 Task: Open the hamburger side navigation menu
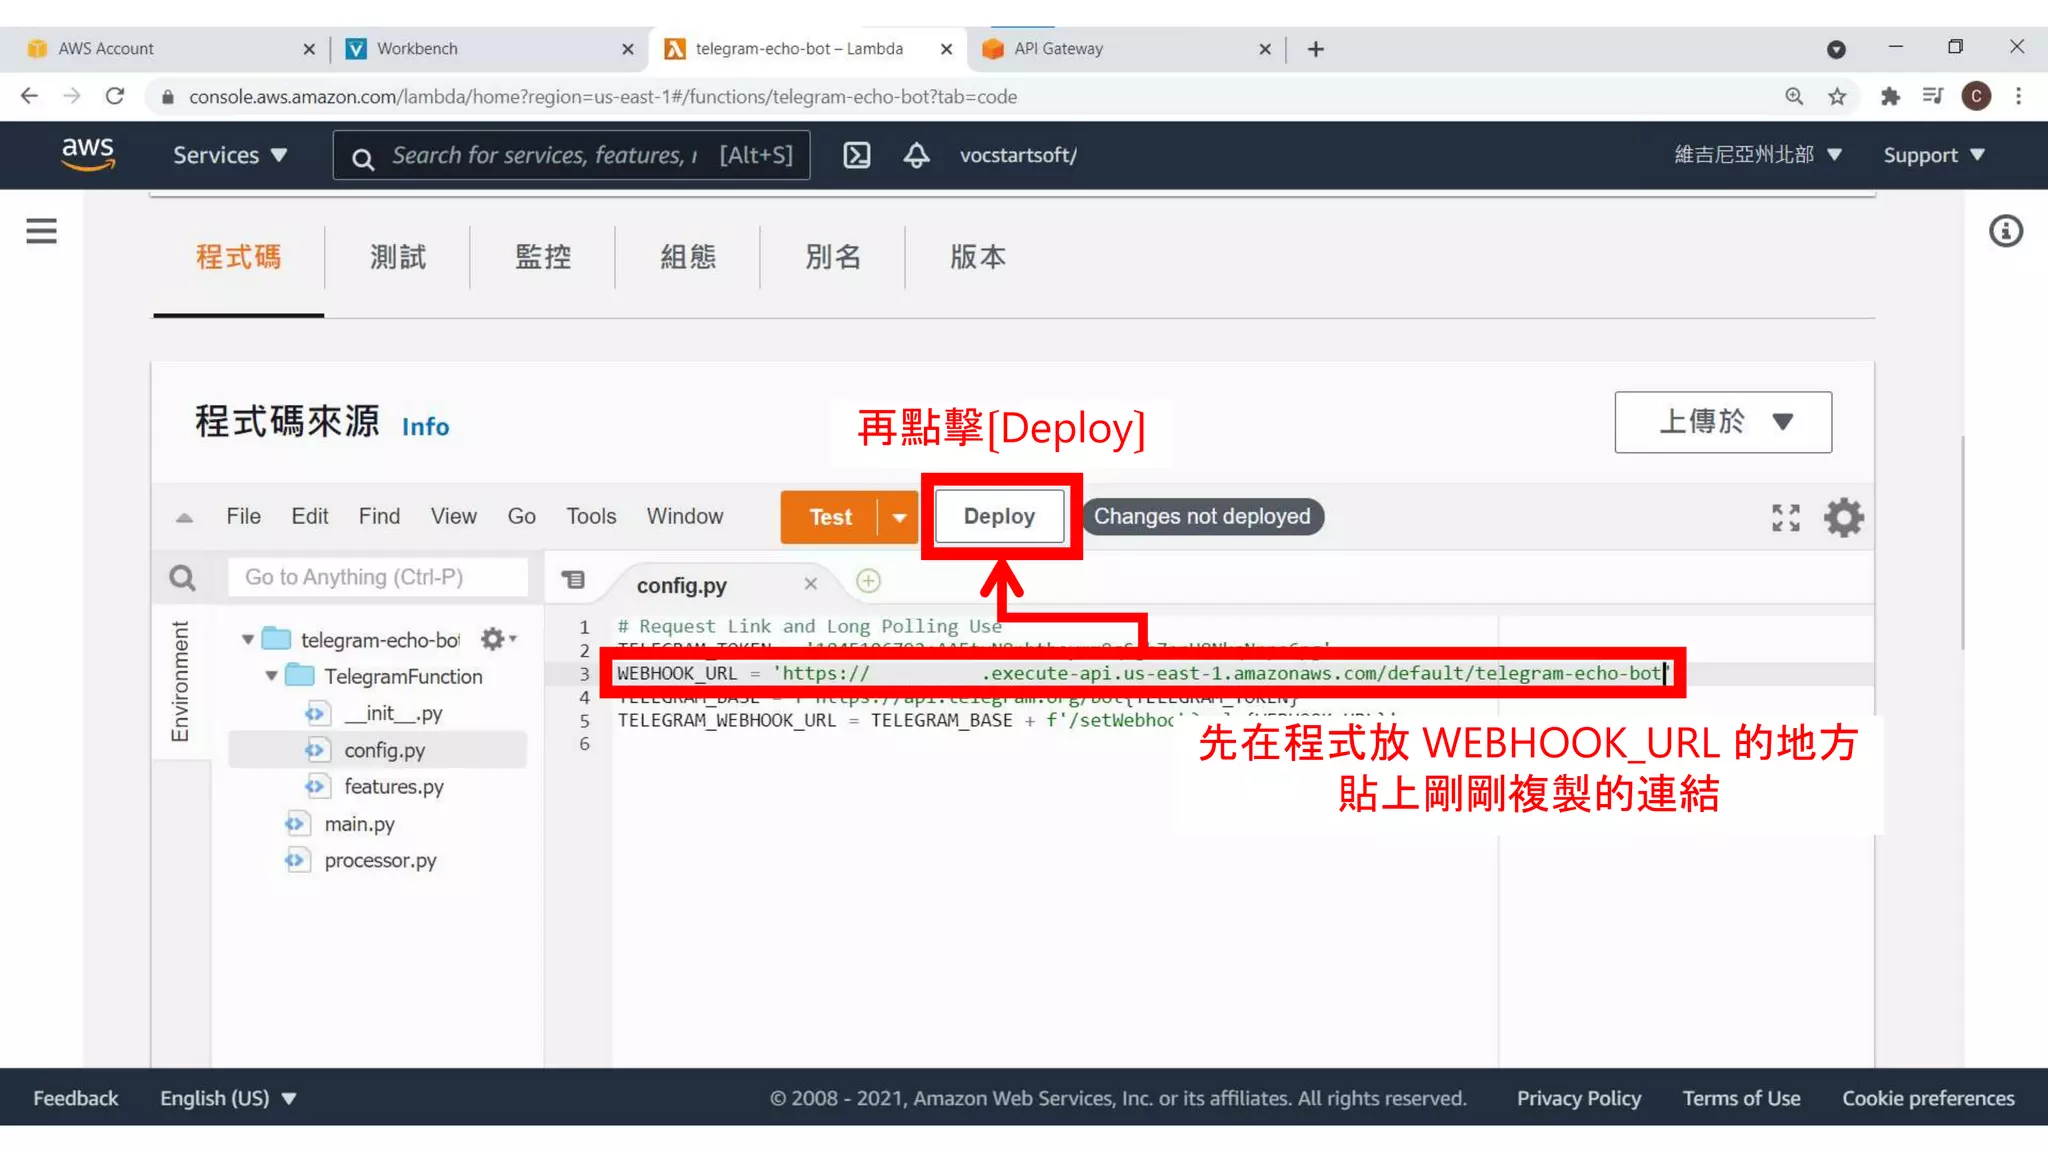41,231
